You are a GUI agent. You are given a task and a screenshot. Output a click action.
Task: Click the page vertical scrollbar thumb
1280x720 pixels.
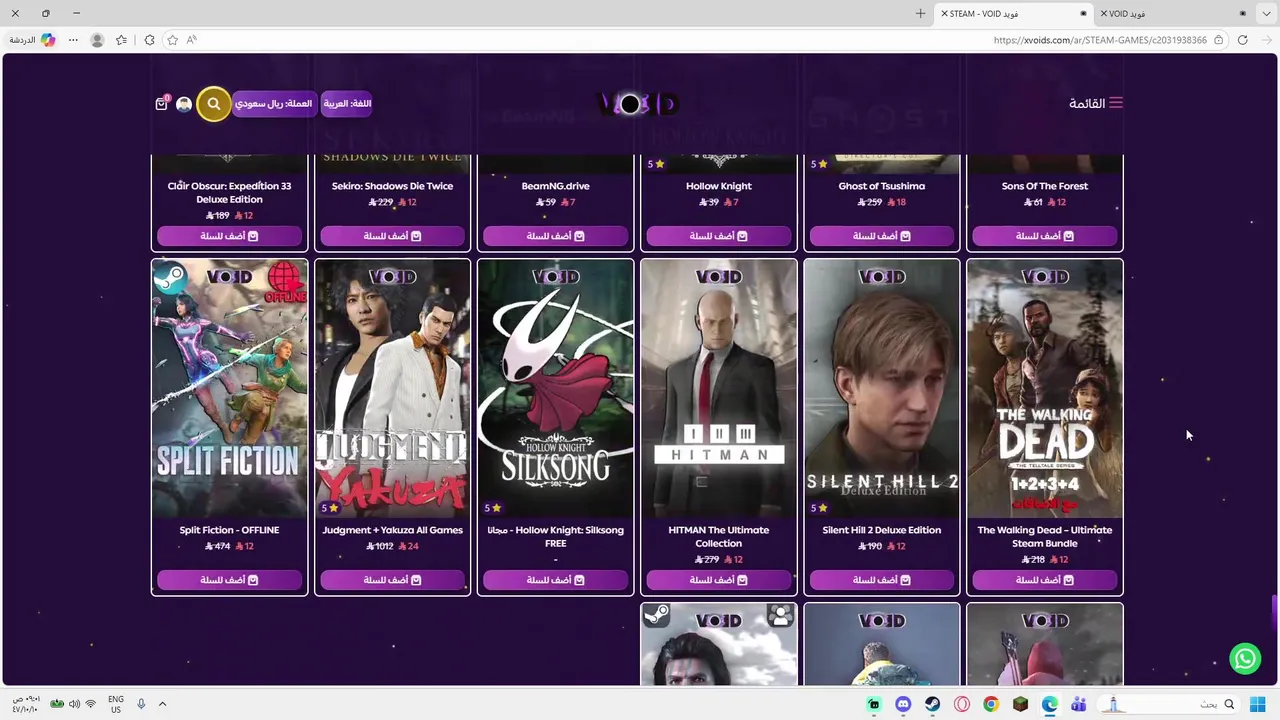point(1274,612)
